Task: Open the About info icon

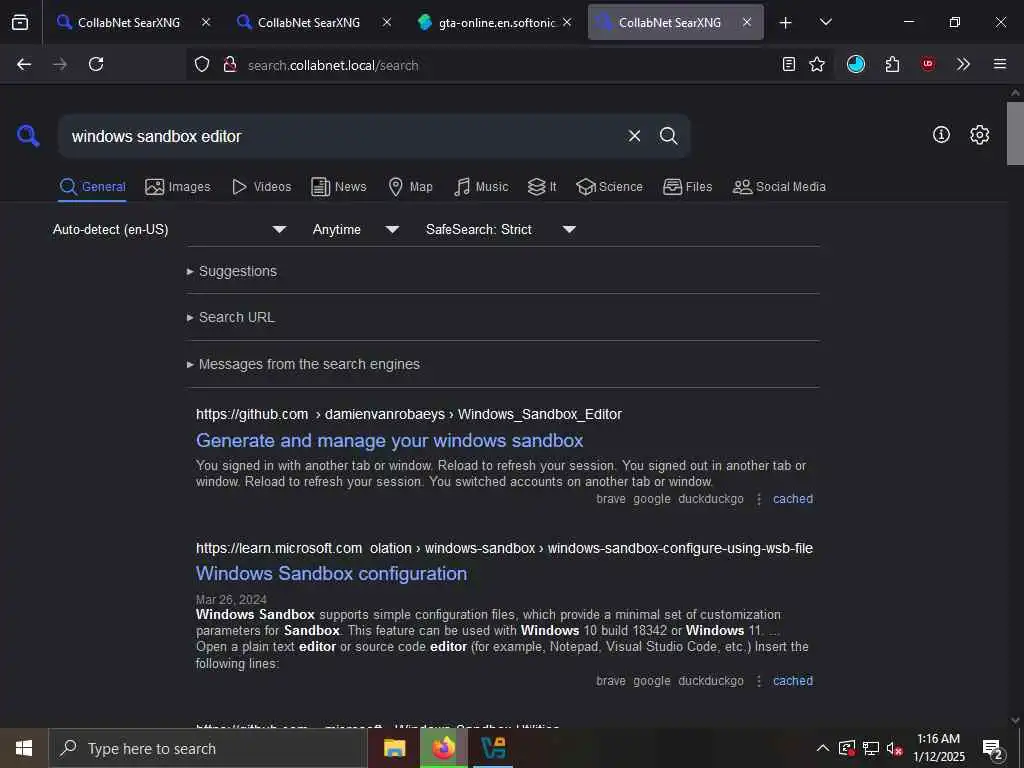Action: click(x=941, y=135)
